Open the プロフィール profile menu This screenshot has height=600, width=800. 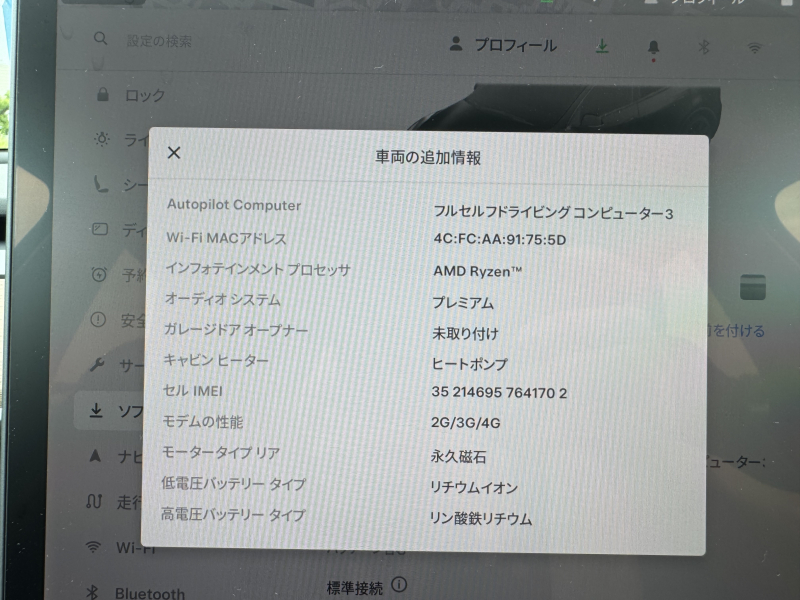[x=503, y=45]
